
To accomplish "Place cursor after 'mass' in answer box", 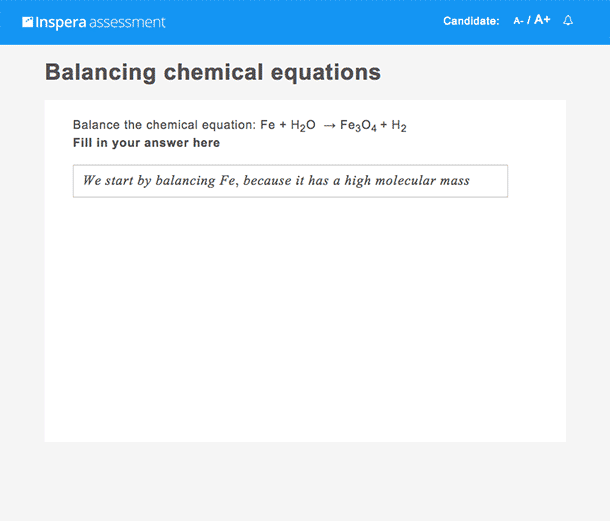I will click(471, 181).
